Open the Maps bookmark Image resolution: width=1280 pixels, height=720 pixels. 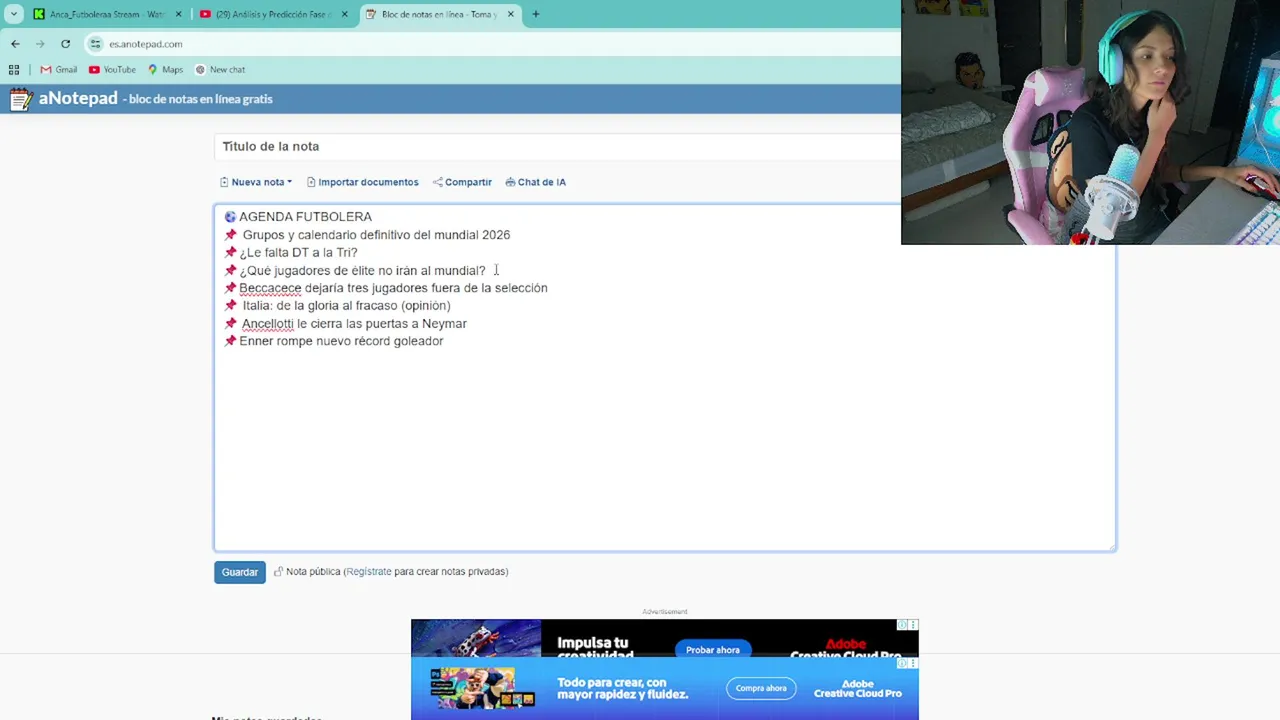click(x=165, y=70)
